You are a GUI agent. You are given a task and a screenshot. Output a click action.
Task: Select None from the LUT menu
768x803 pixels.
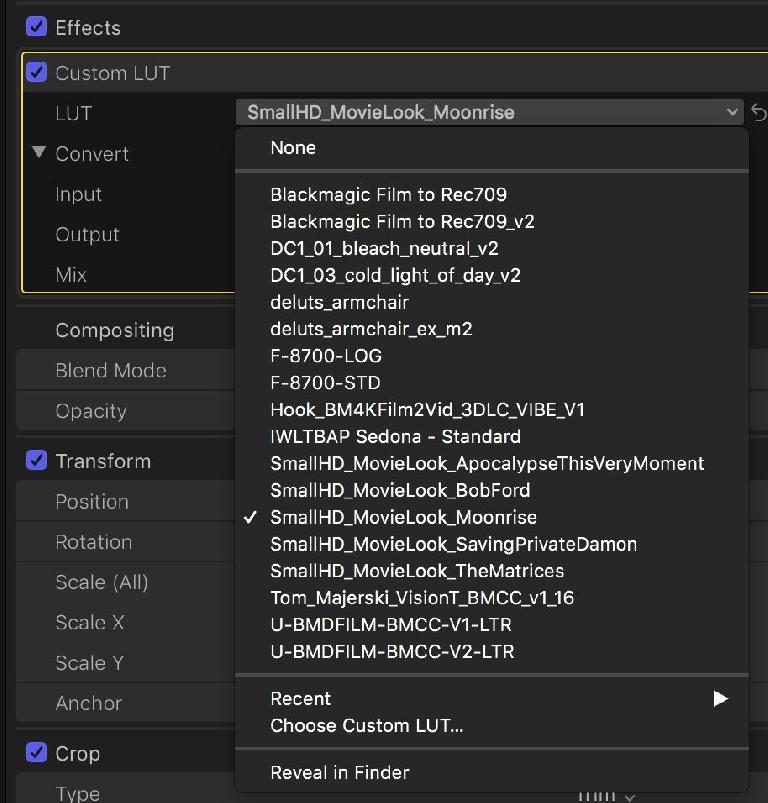click(x=293, y=148)
